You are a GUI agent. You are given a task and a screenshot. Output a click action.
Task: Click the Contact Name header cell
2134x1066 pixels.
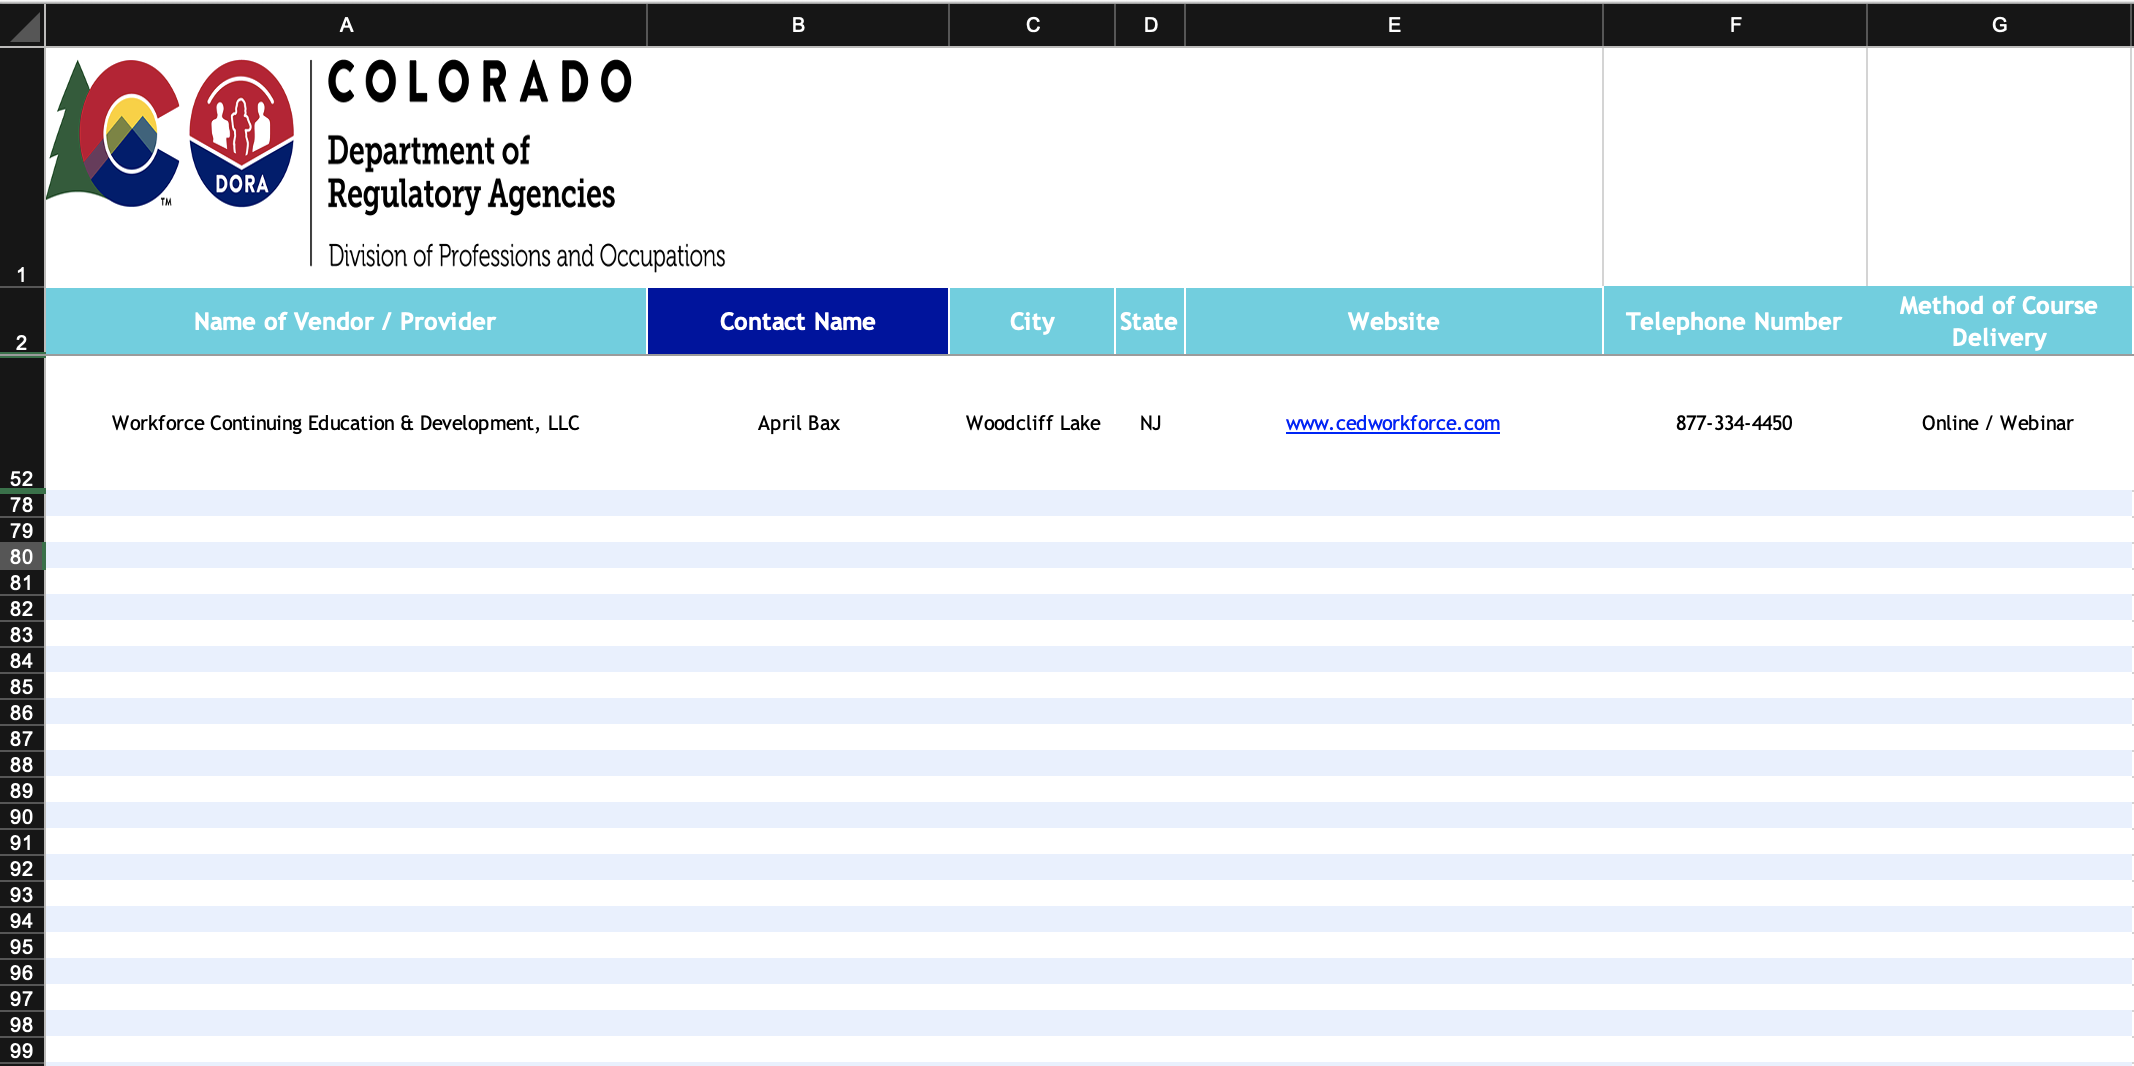pos(798,322)
